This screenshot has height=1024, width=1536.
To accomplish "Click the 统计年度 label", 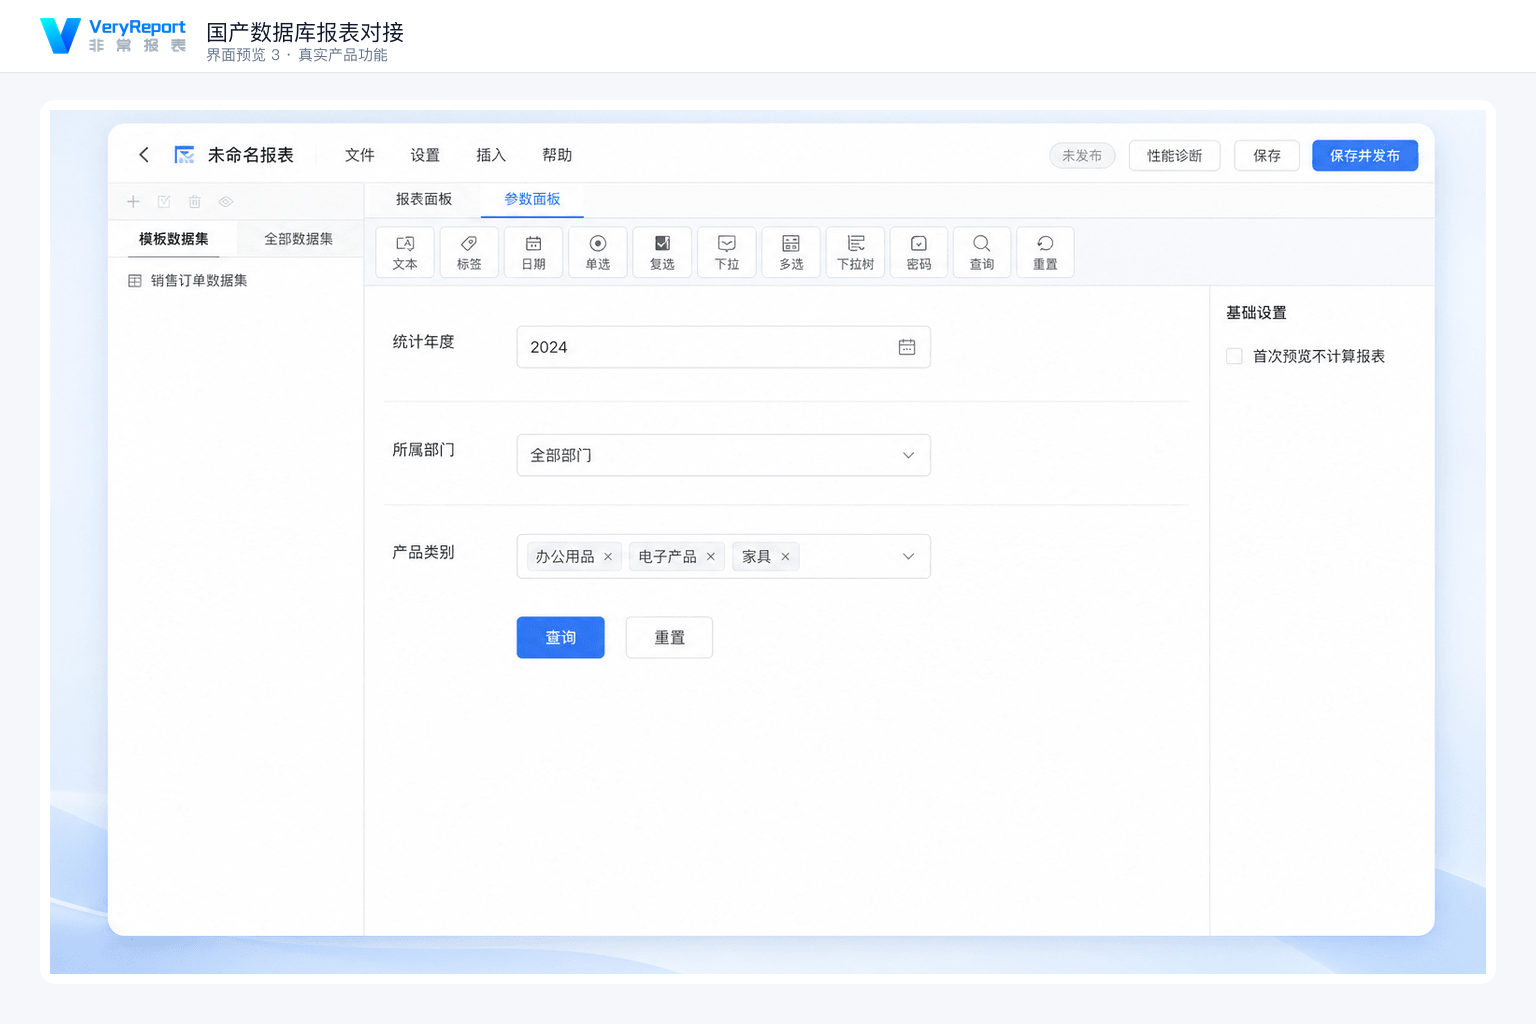I will (x=423, y=342).
